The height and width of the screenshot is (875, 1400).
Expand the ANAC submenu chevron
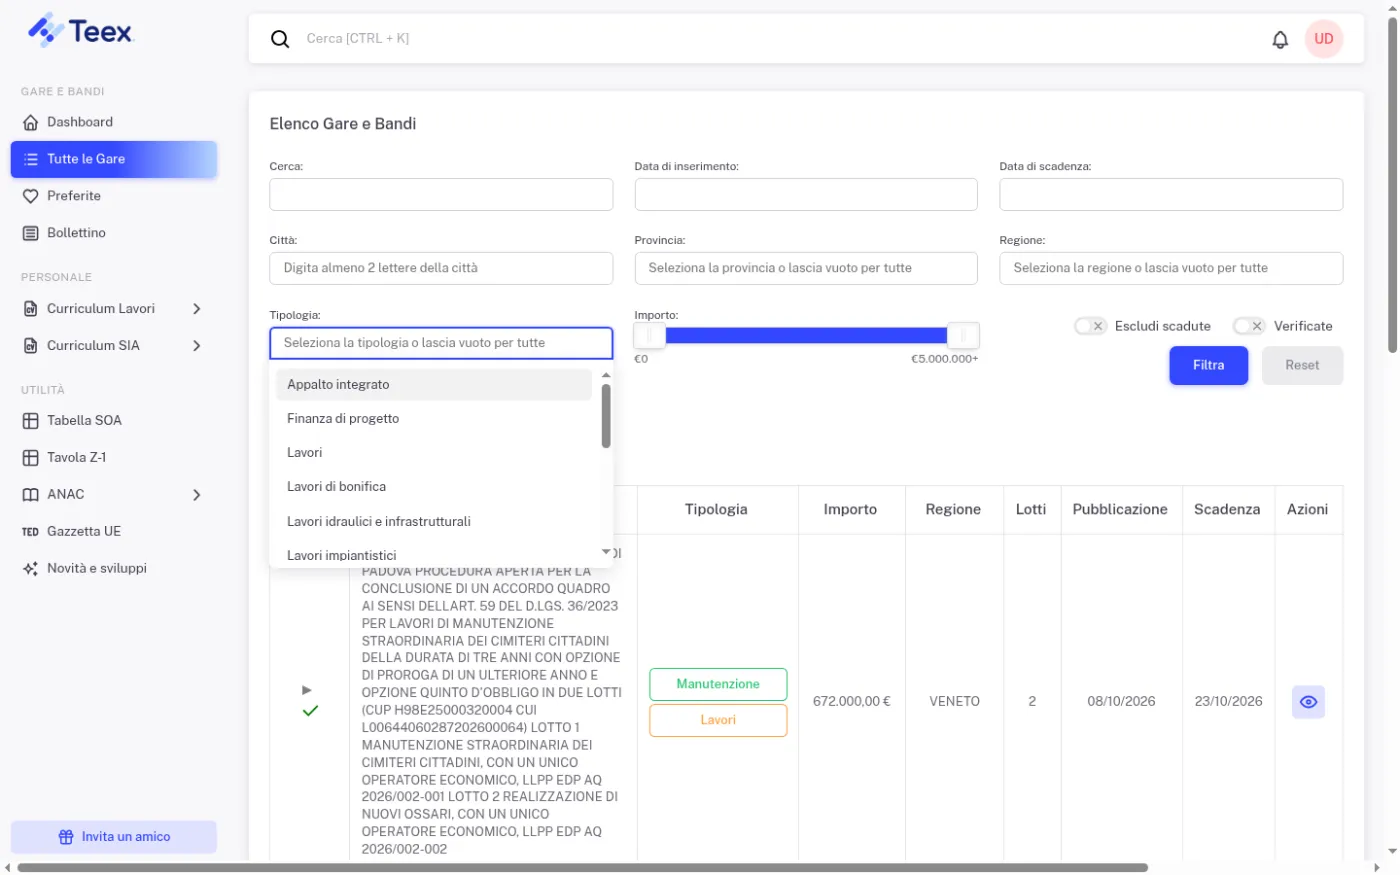point(197,495)
